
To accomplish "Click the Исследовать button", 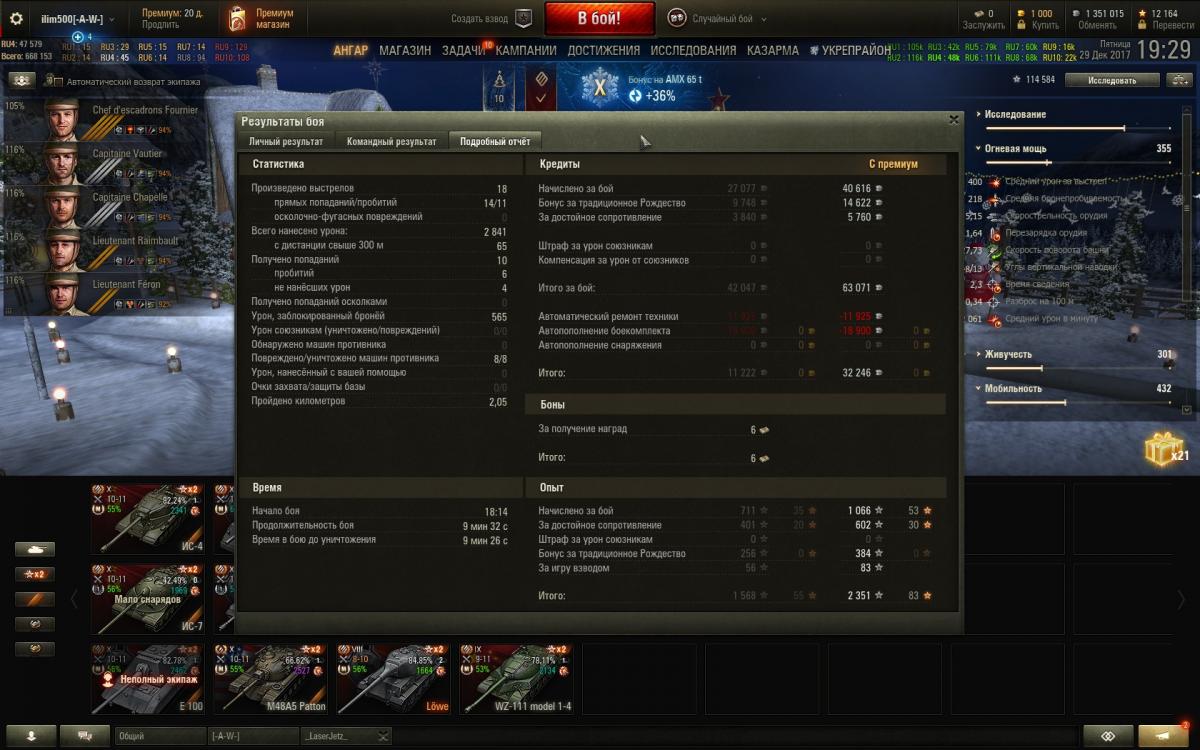I will 1113,80.
